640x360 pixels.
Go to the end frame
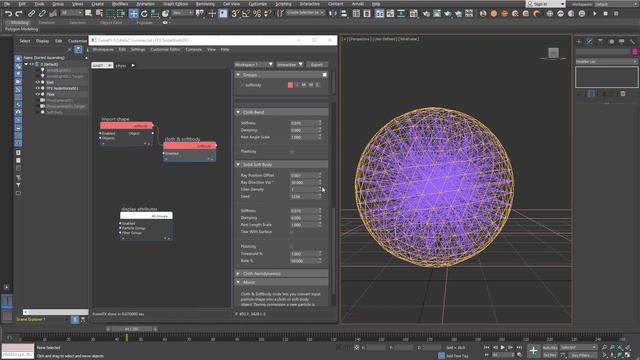(x=519, y=347)
